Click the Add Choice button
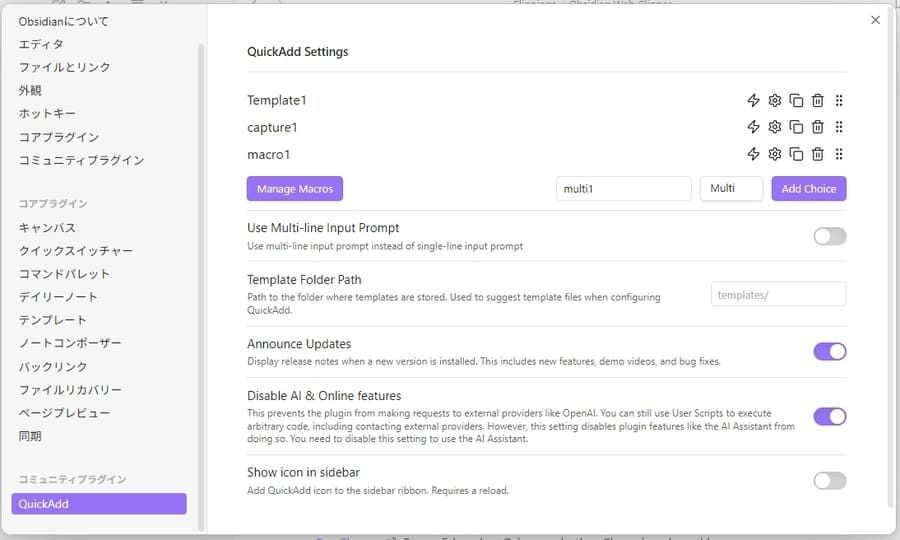This screenshot has height=540, width=900. (x=809, y=188)
